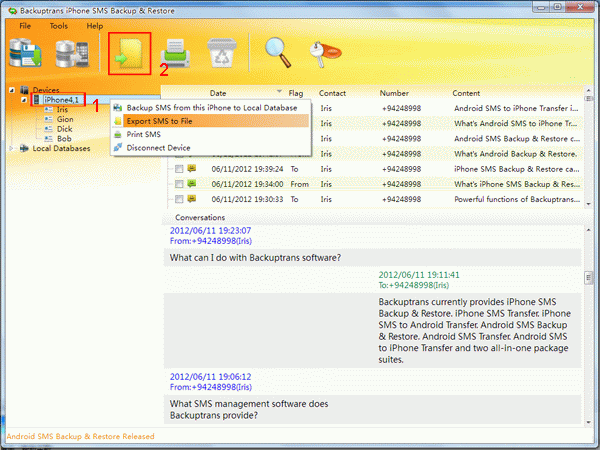Expand the Local Databases tree node
The width and height of the screenshot is (600, 450).
tap(11, 148)
